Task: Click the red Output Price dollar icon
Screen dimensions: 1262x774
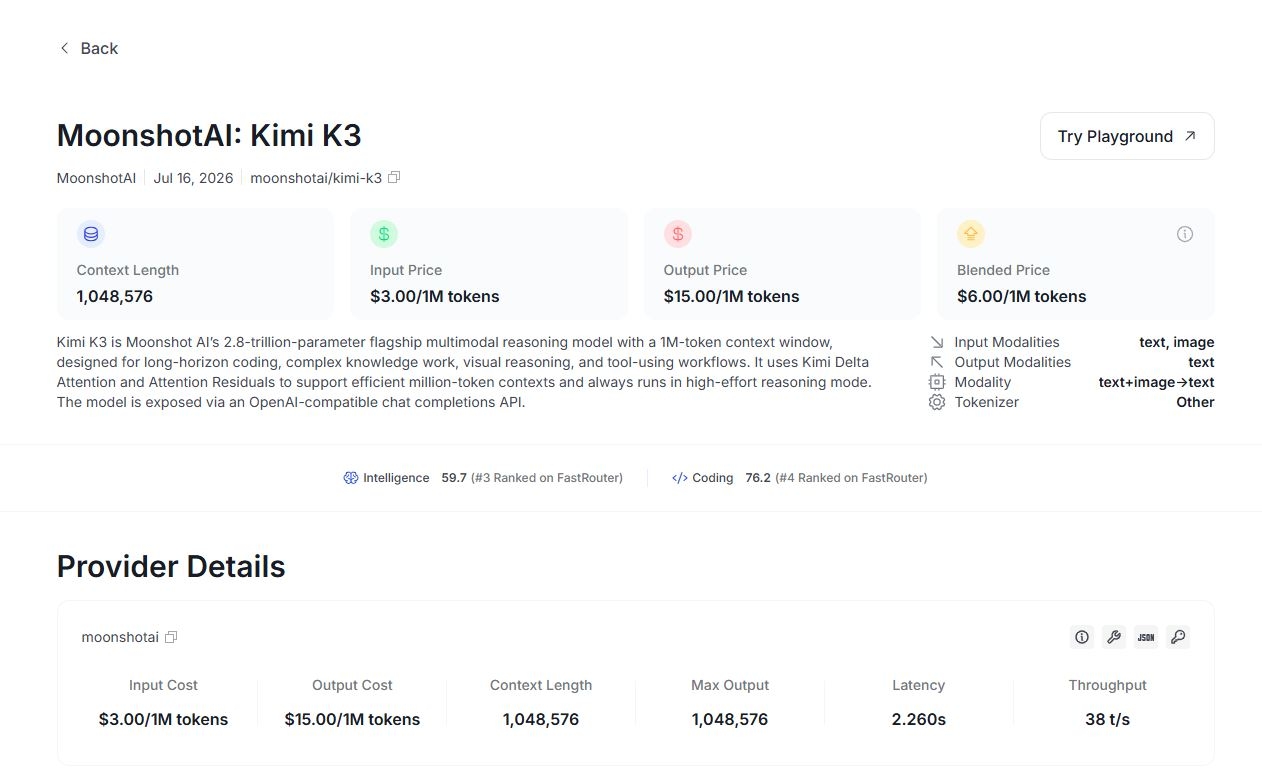Action: click(678, 234)
